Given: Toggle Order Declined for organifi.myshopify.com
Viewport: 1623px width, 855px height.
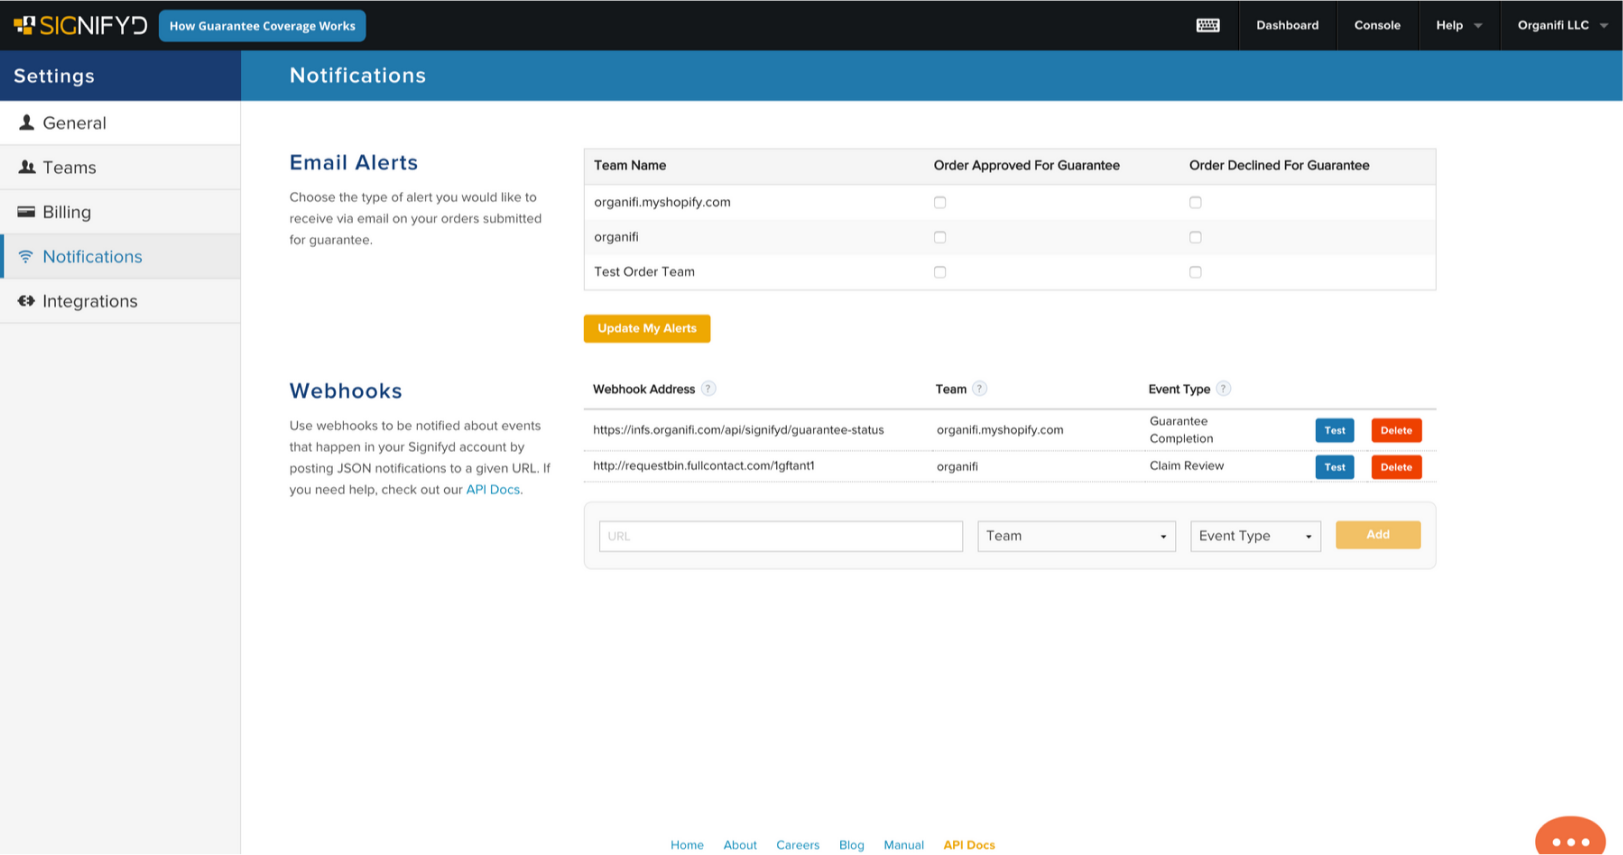Looking at the screenshot, I should [x=1195, y=202].
